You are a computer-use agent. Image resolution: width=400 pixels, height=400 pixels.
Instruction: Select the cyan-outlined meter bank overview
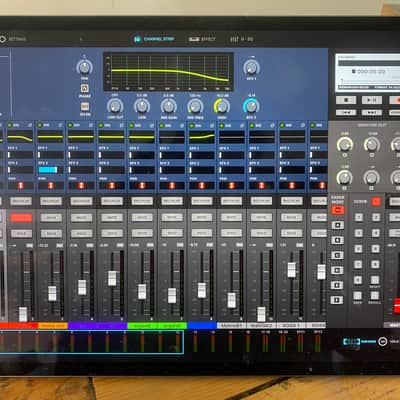[x=92, y=342]
